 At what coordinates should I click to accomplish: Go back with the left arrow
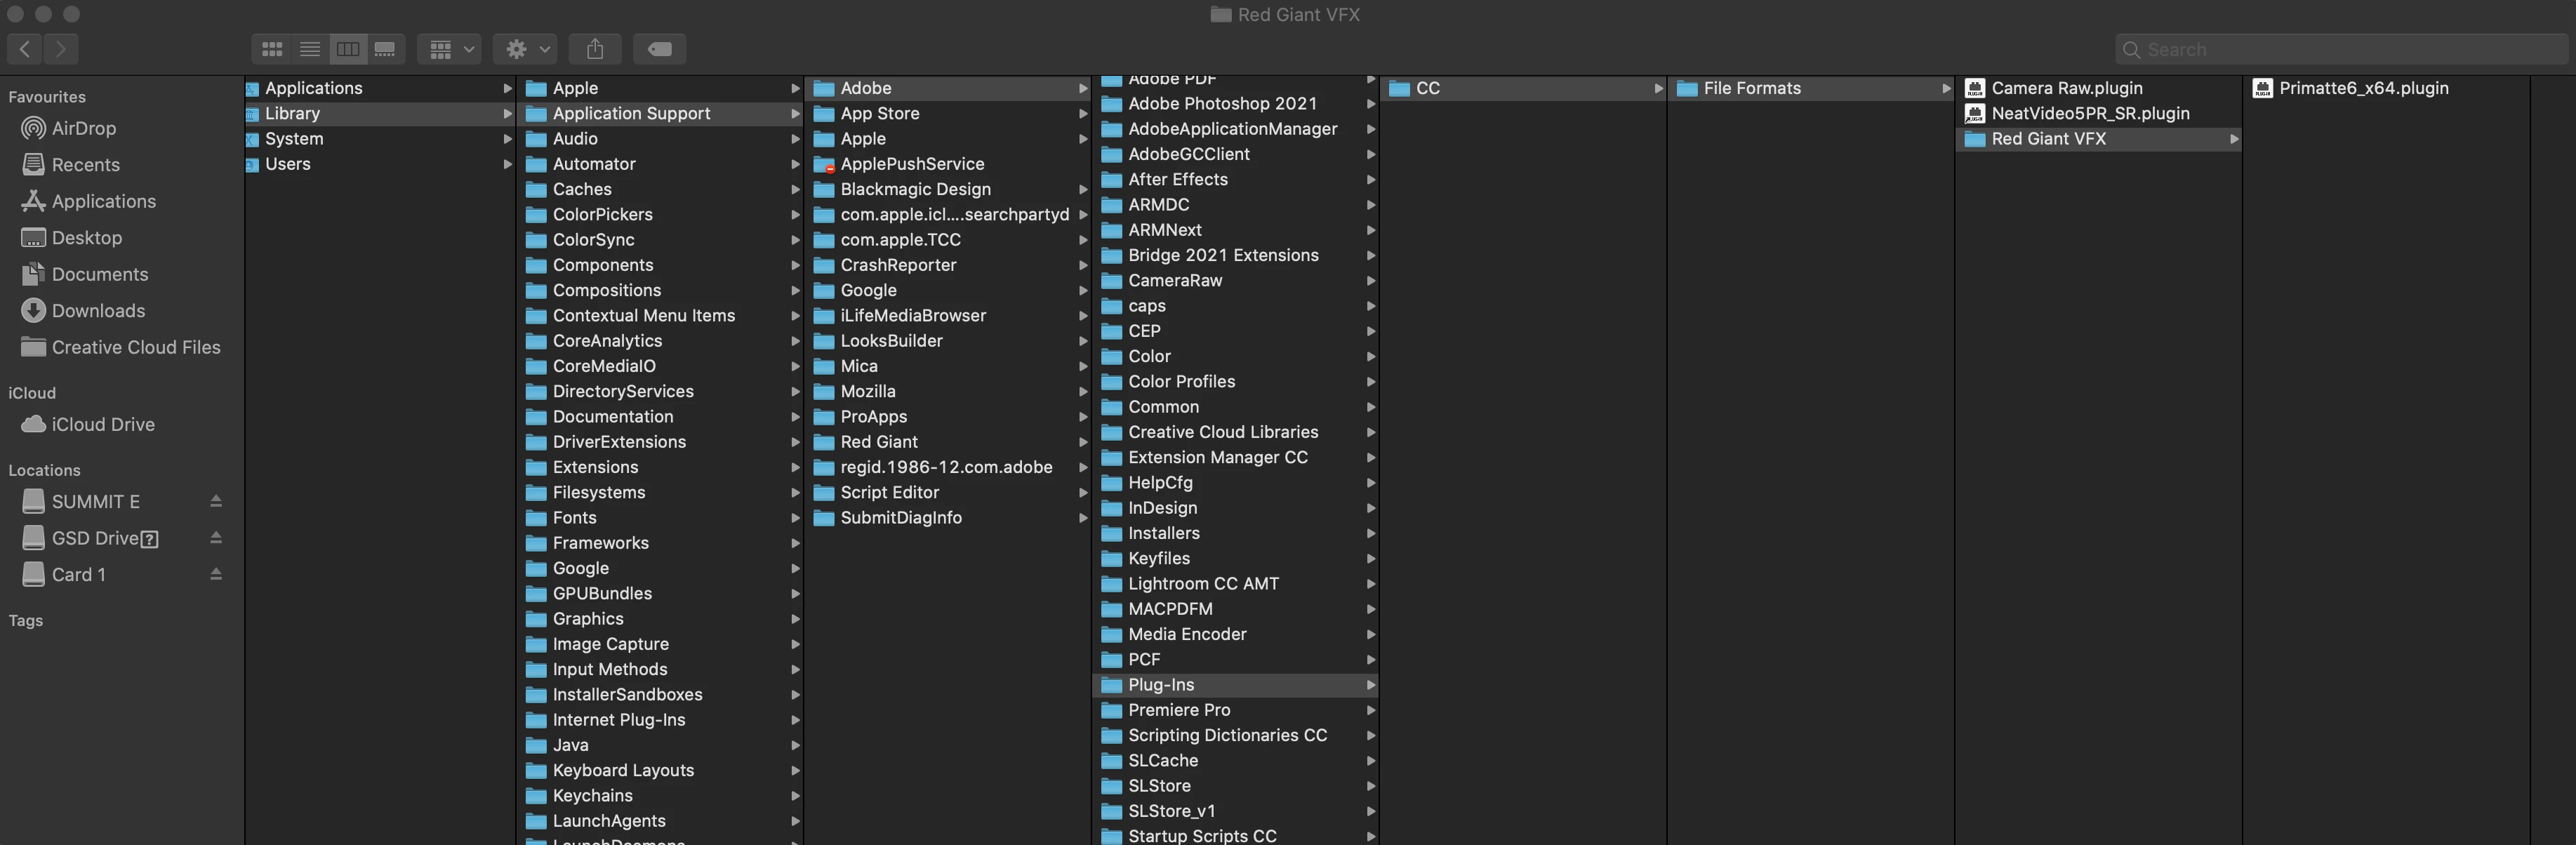coord(25,49)
